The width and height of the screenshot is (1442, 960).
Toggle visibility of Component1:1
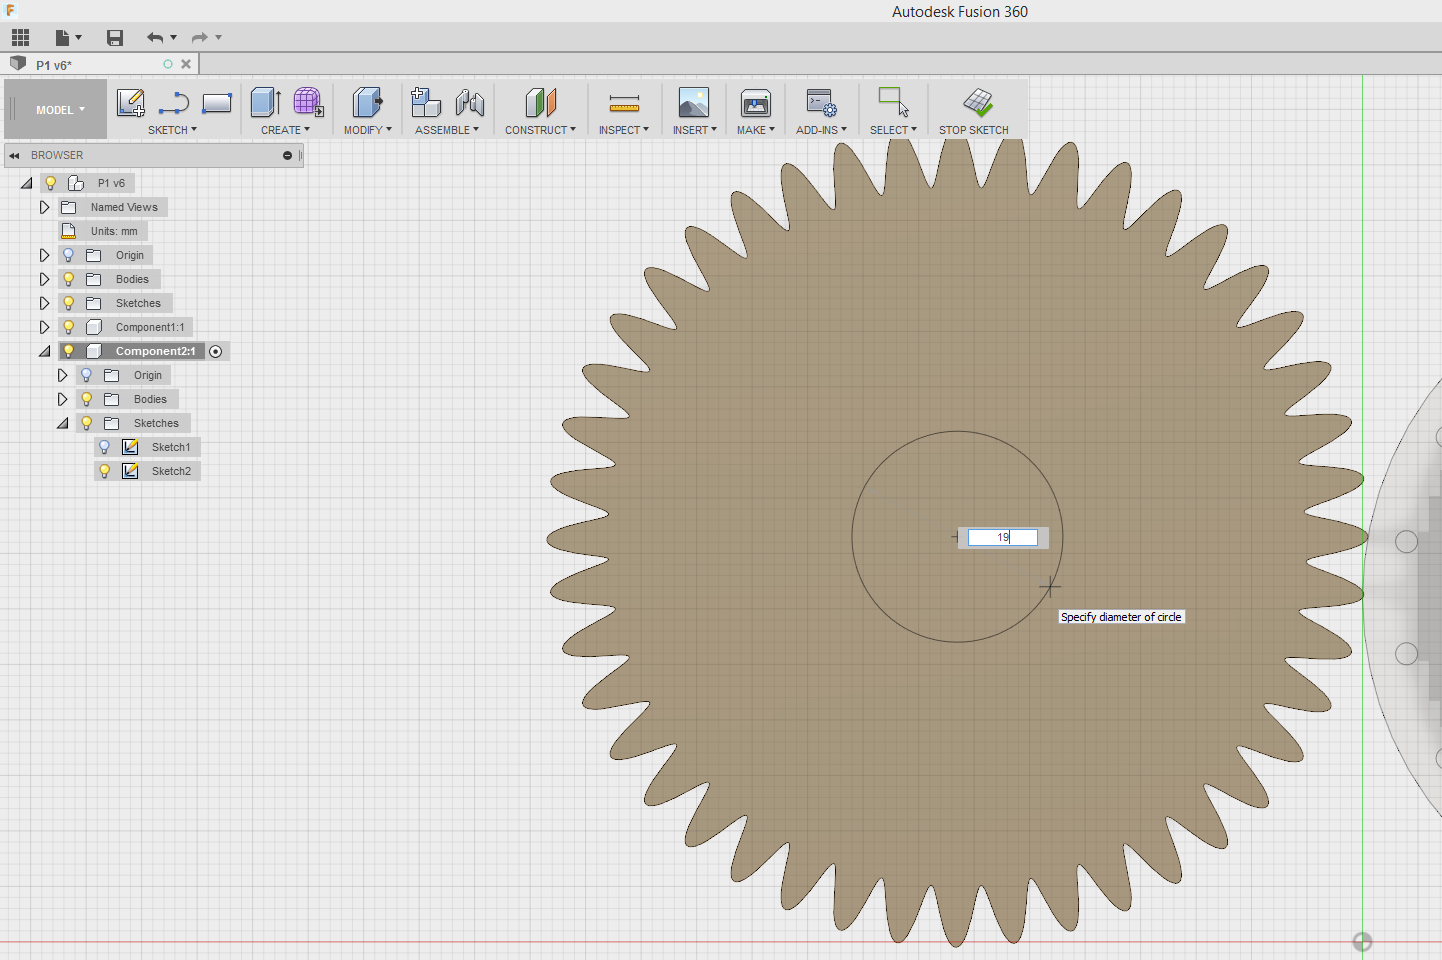pyautogui.click(x=69, y=327)
